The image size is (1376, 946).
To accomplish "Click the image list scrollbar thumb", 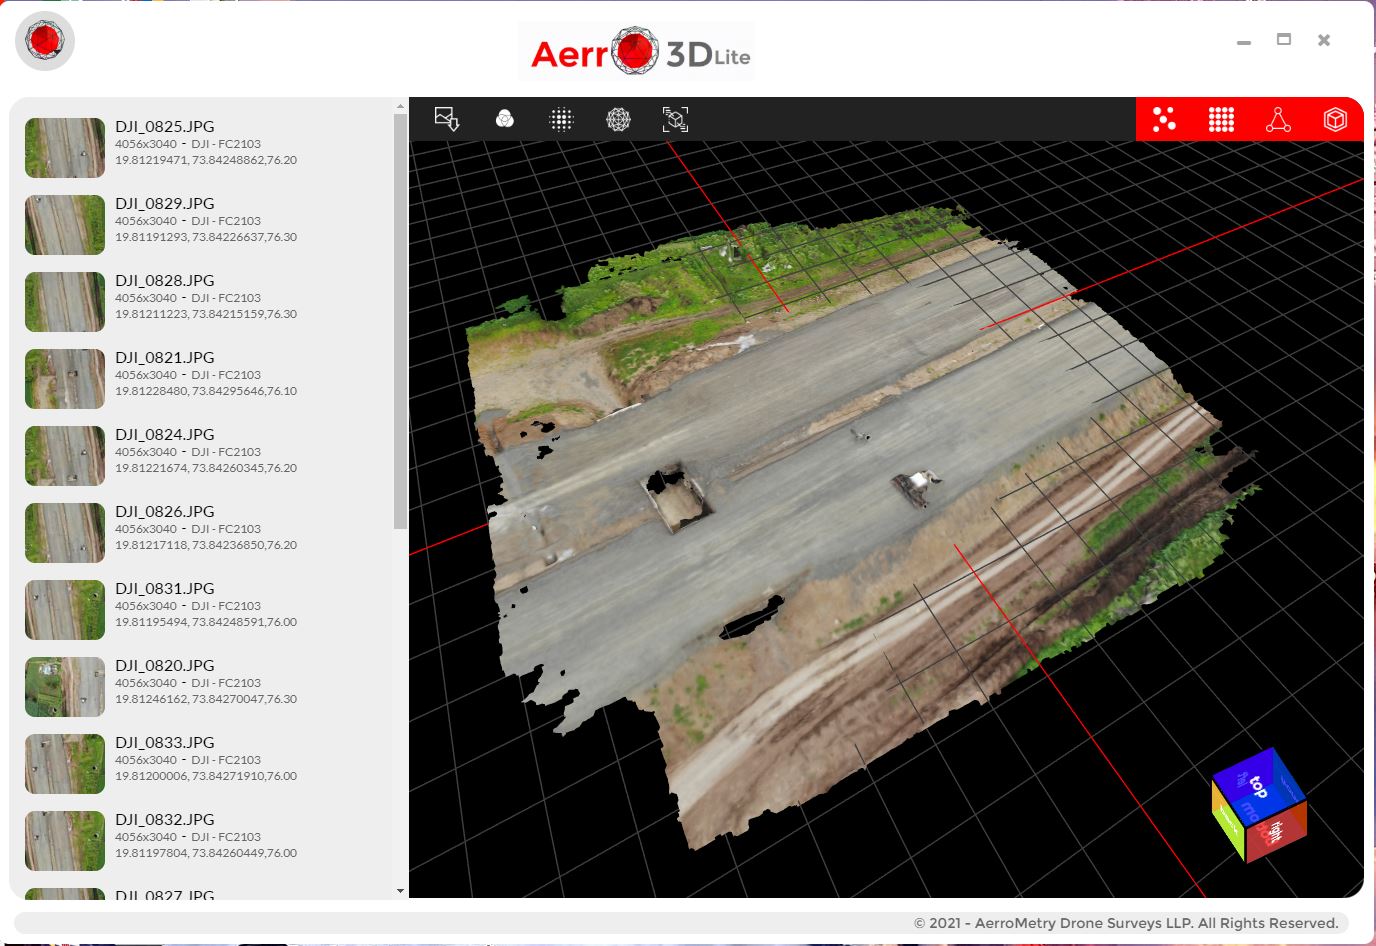I will (x=400, y=321).
